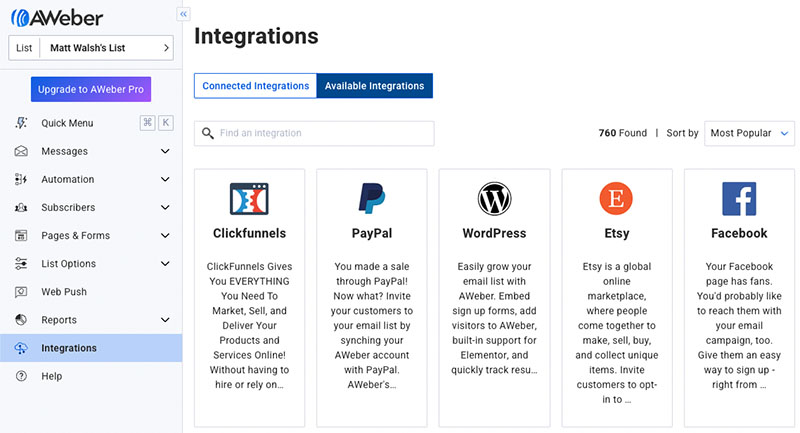Click the Facebook description text

739,325
